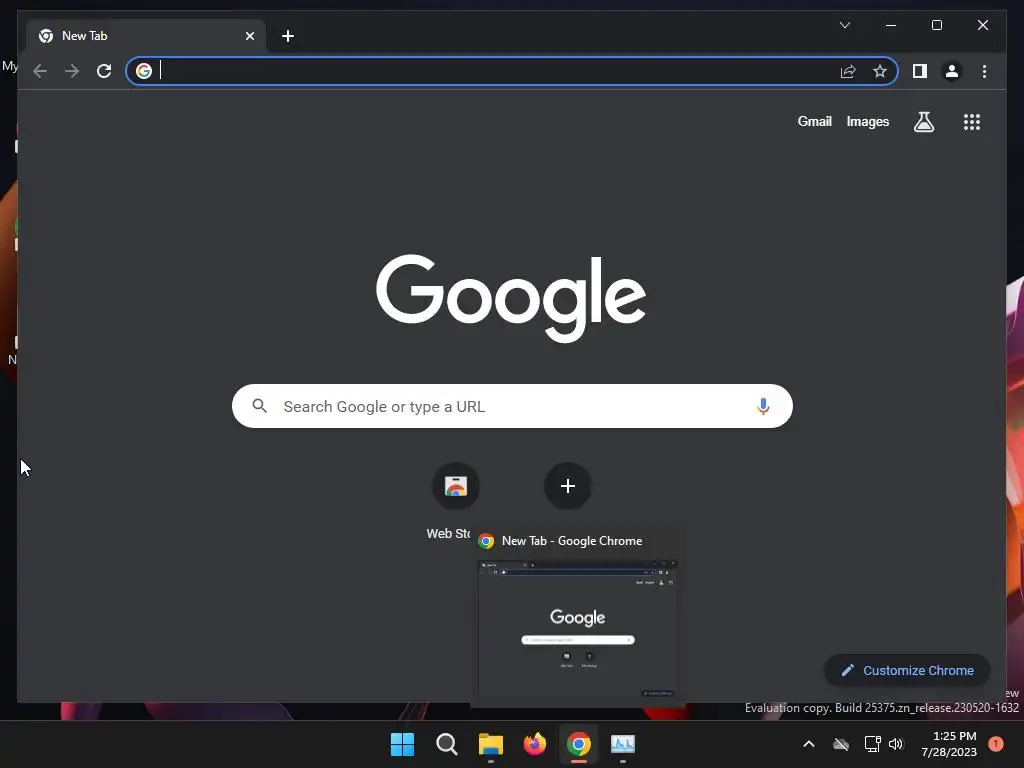The image size is (1024, 768).
Task: Open taskbar Search
Action: (x=447, y=744)
